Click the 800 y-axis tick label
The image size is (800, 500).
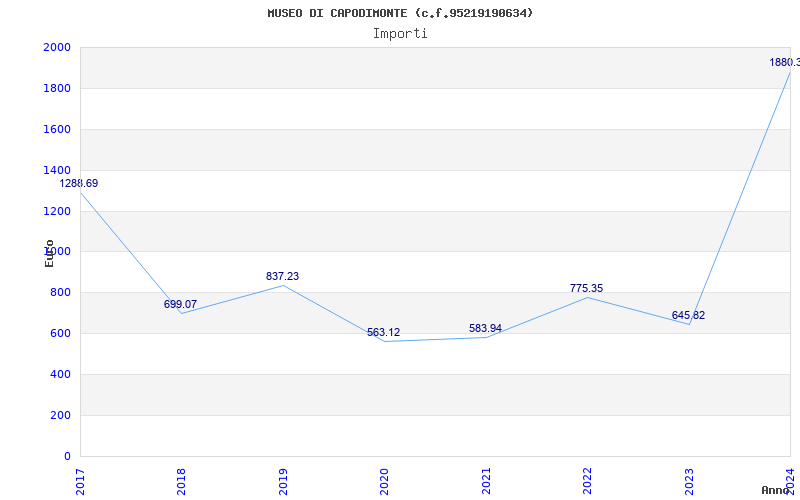(x=61, y=292)
